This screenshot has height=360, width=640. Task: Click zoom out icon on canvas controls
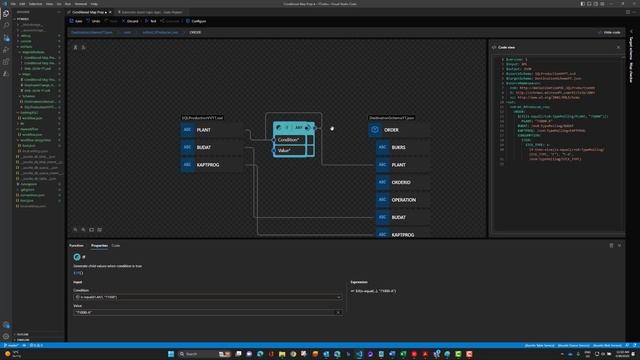(x=76, y=230)
